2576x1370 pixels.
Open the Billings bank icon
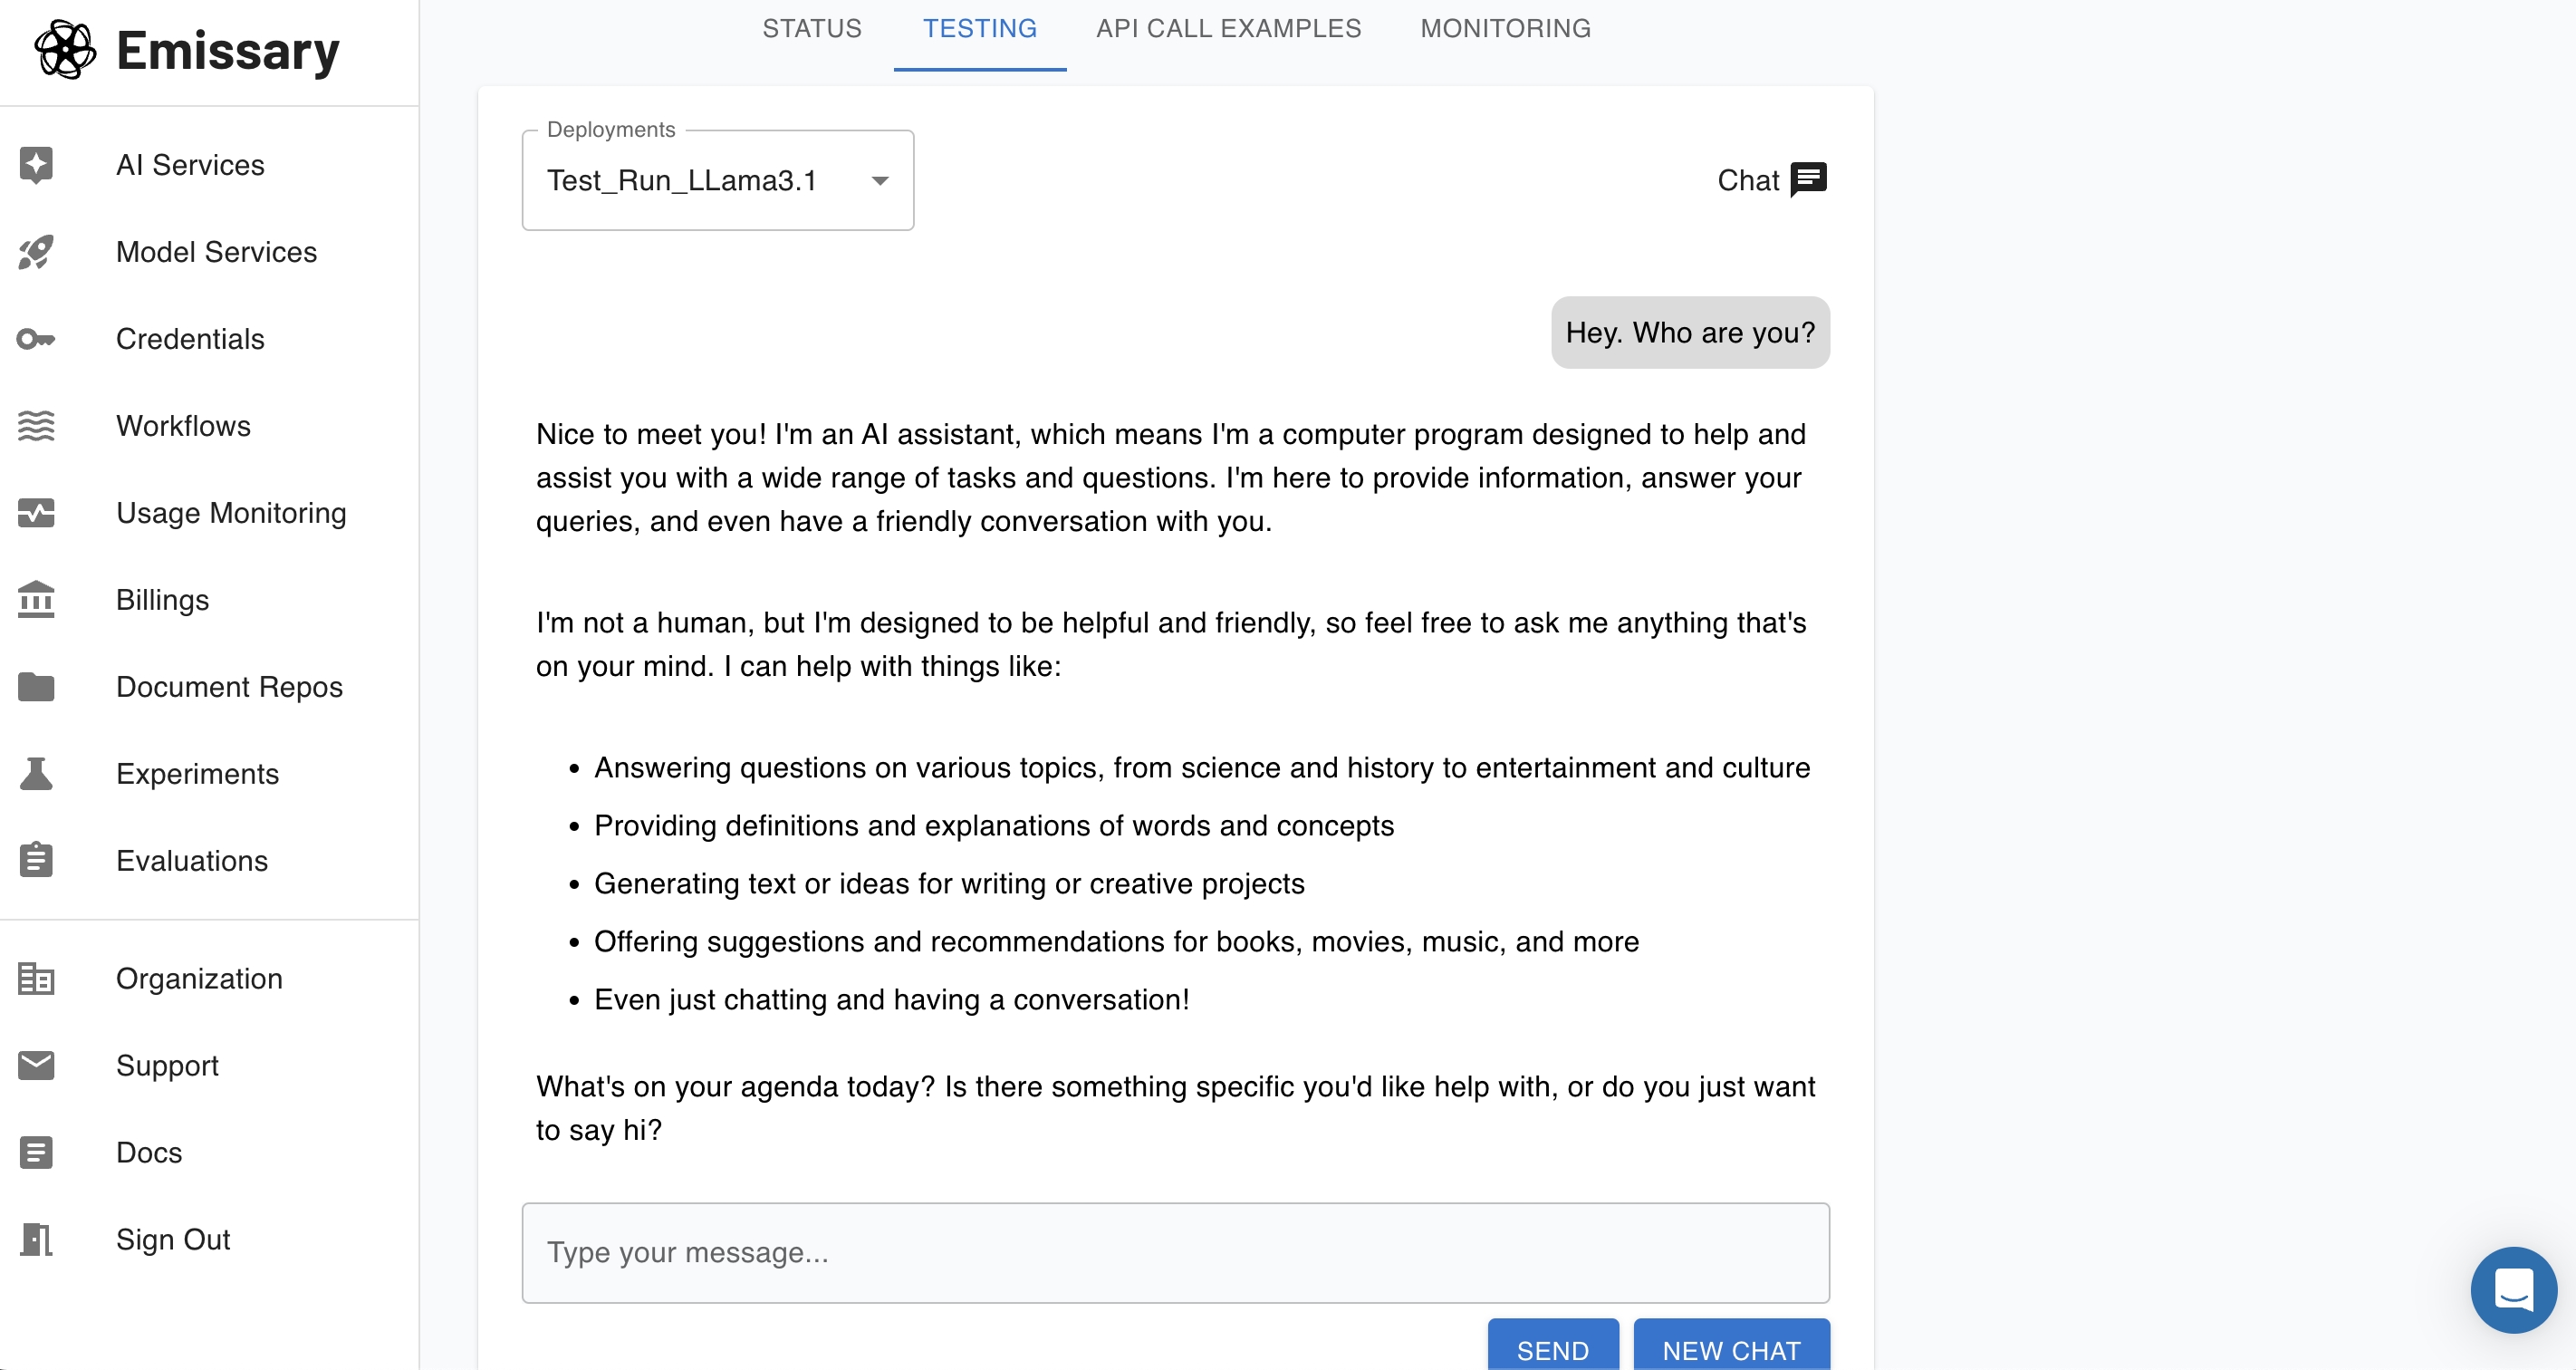coord(36,600)
